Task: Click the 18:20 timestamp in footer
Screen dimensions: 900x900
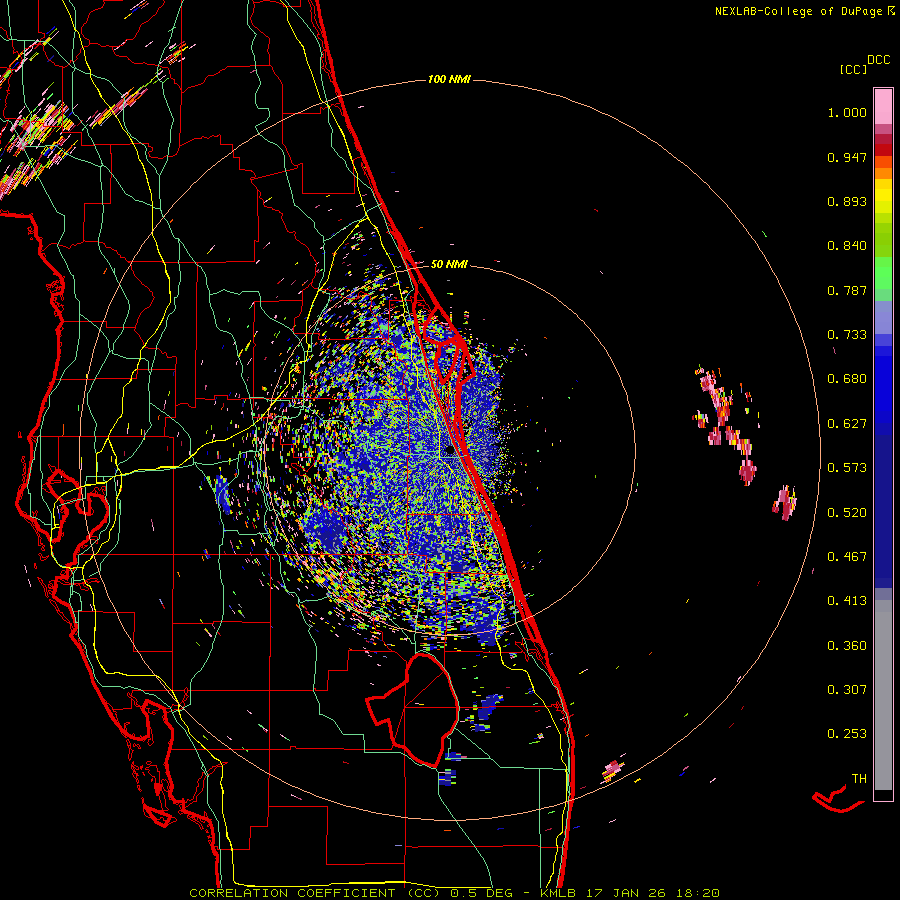Action: coord(696,893)
